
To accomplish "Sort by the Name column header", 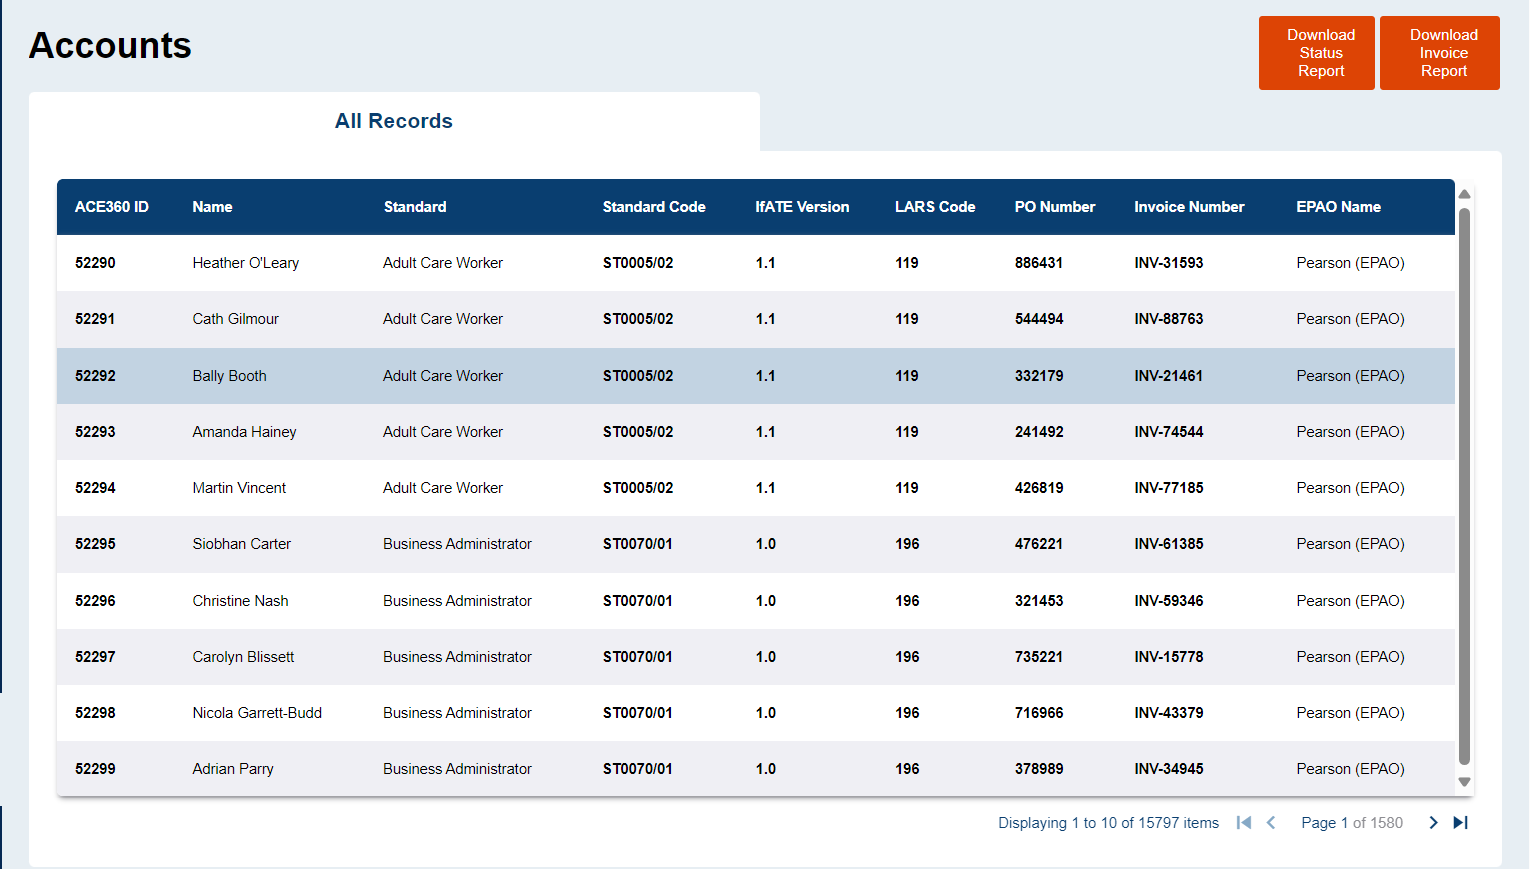I will [x=212, y=207].
